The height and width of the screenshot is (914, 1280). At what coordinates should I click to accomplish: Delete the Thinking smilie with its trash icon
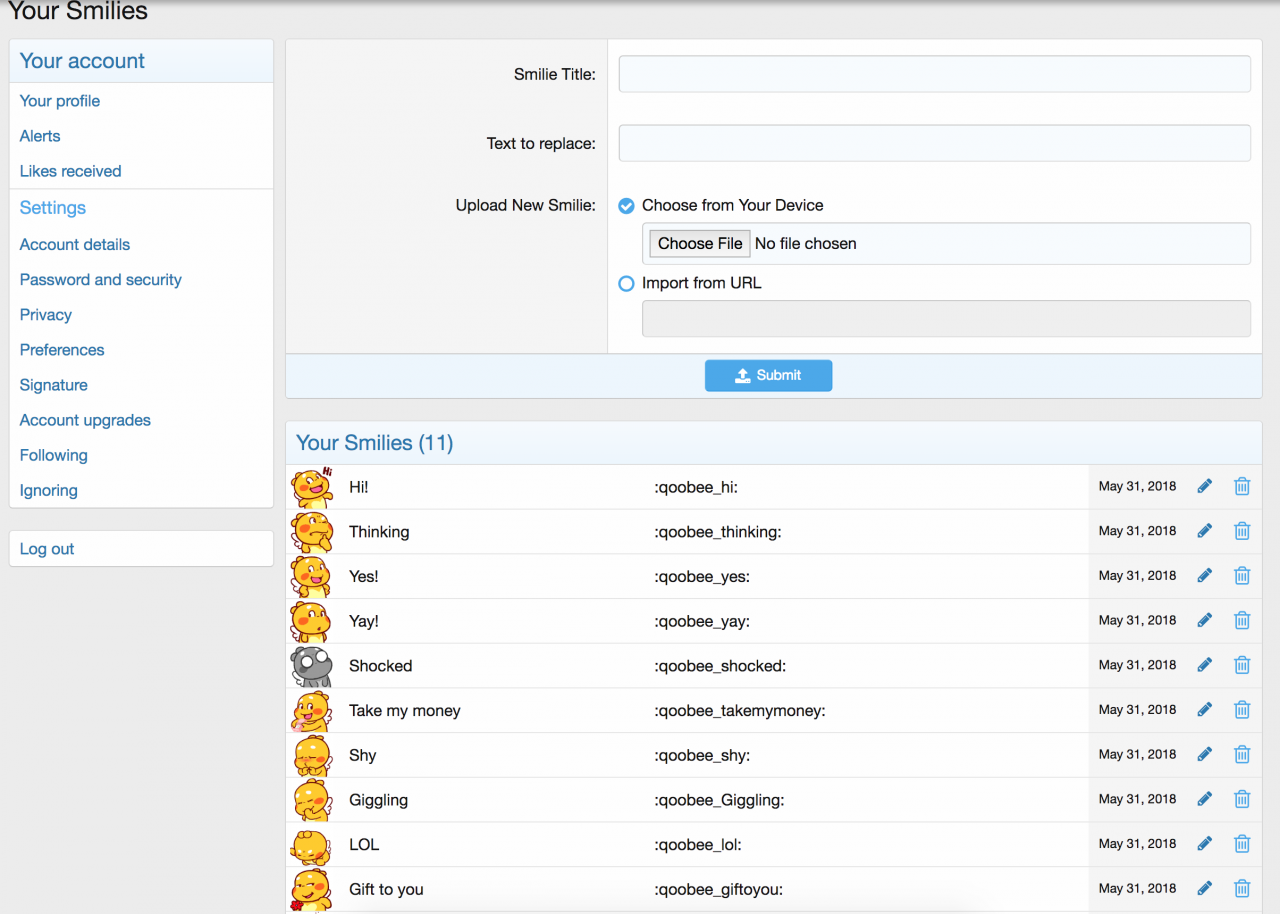point(1242,531)
